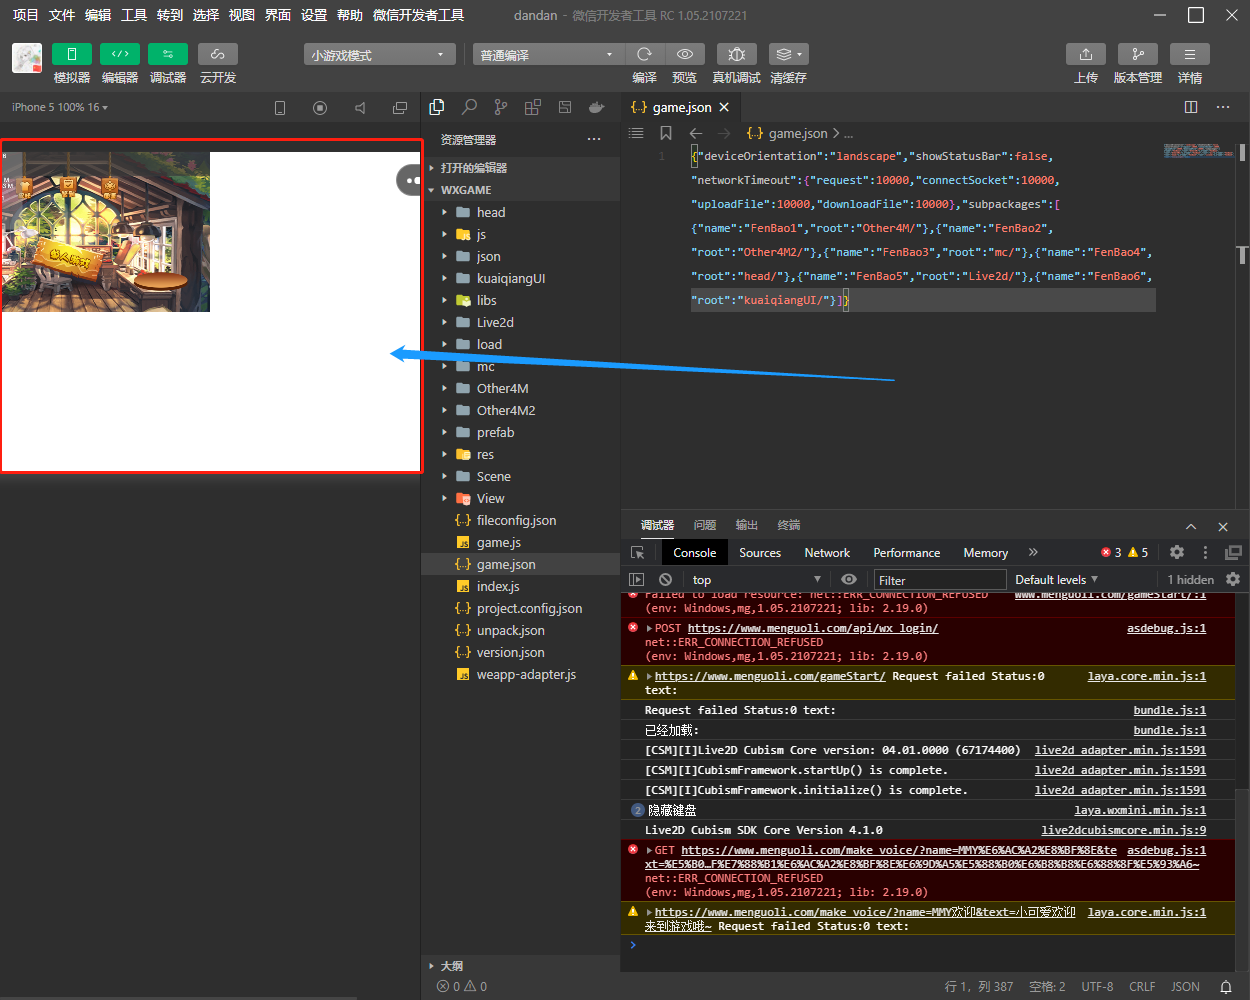Open the 详情 details panel

coord(1190,54)
